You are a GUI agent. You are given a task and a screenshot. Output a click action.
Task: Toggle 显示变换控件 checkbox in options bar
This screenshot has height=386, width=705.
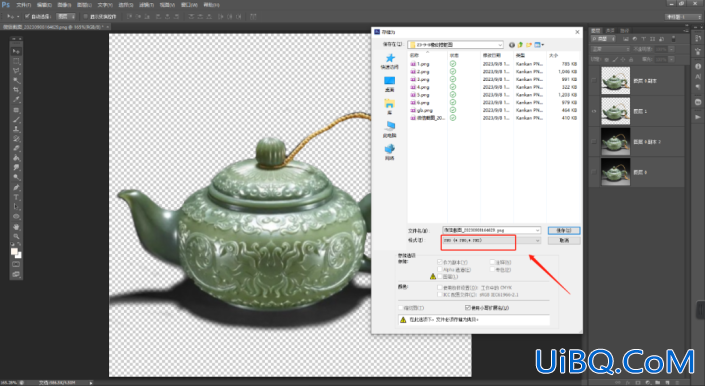(85, 16)
